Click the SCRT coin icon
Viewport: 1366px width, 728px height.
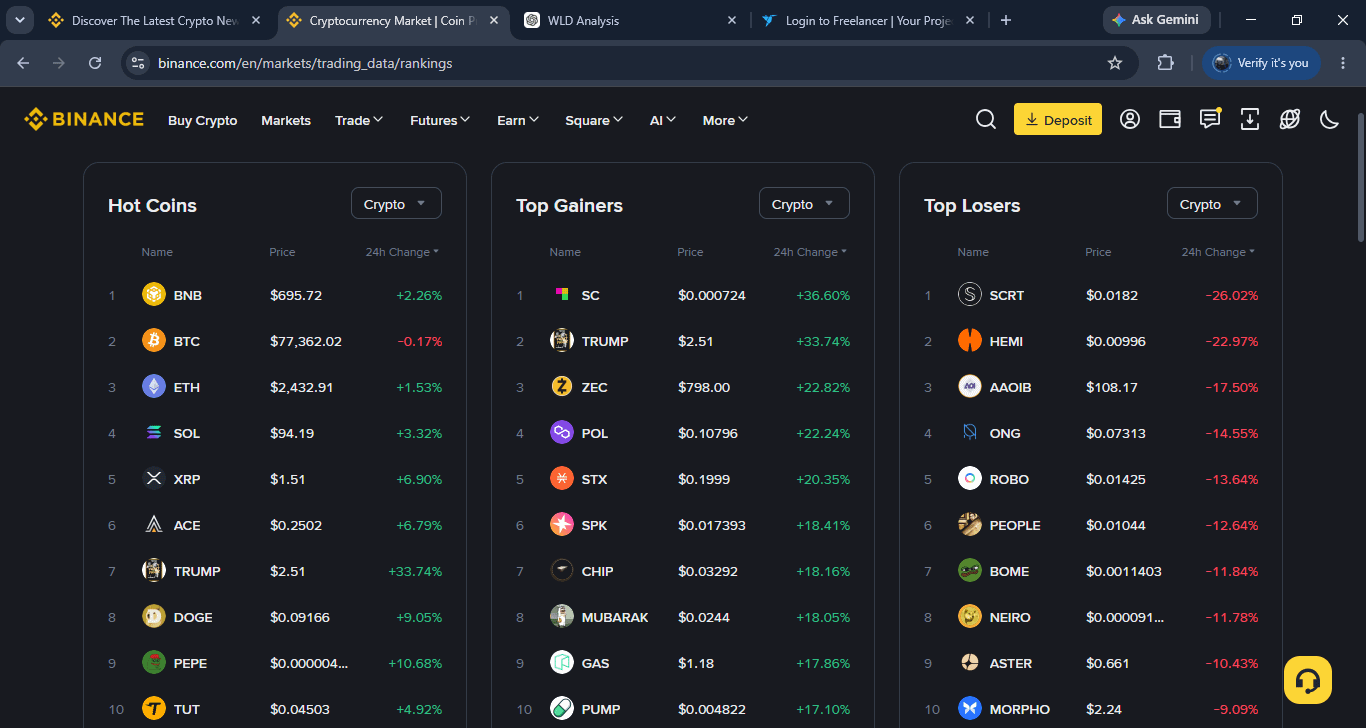pyautogui.click(x=970, y=295)
